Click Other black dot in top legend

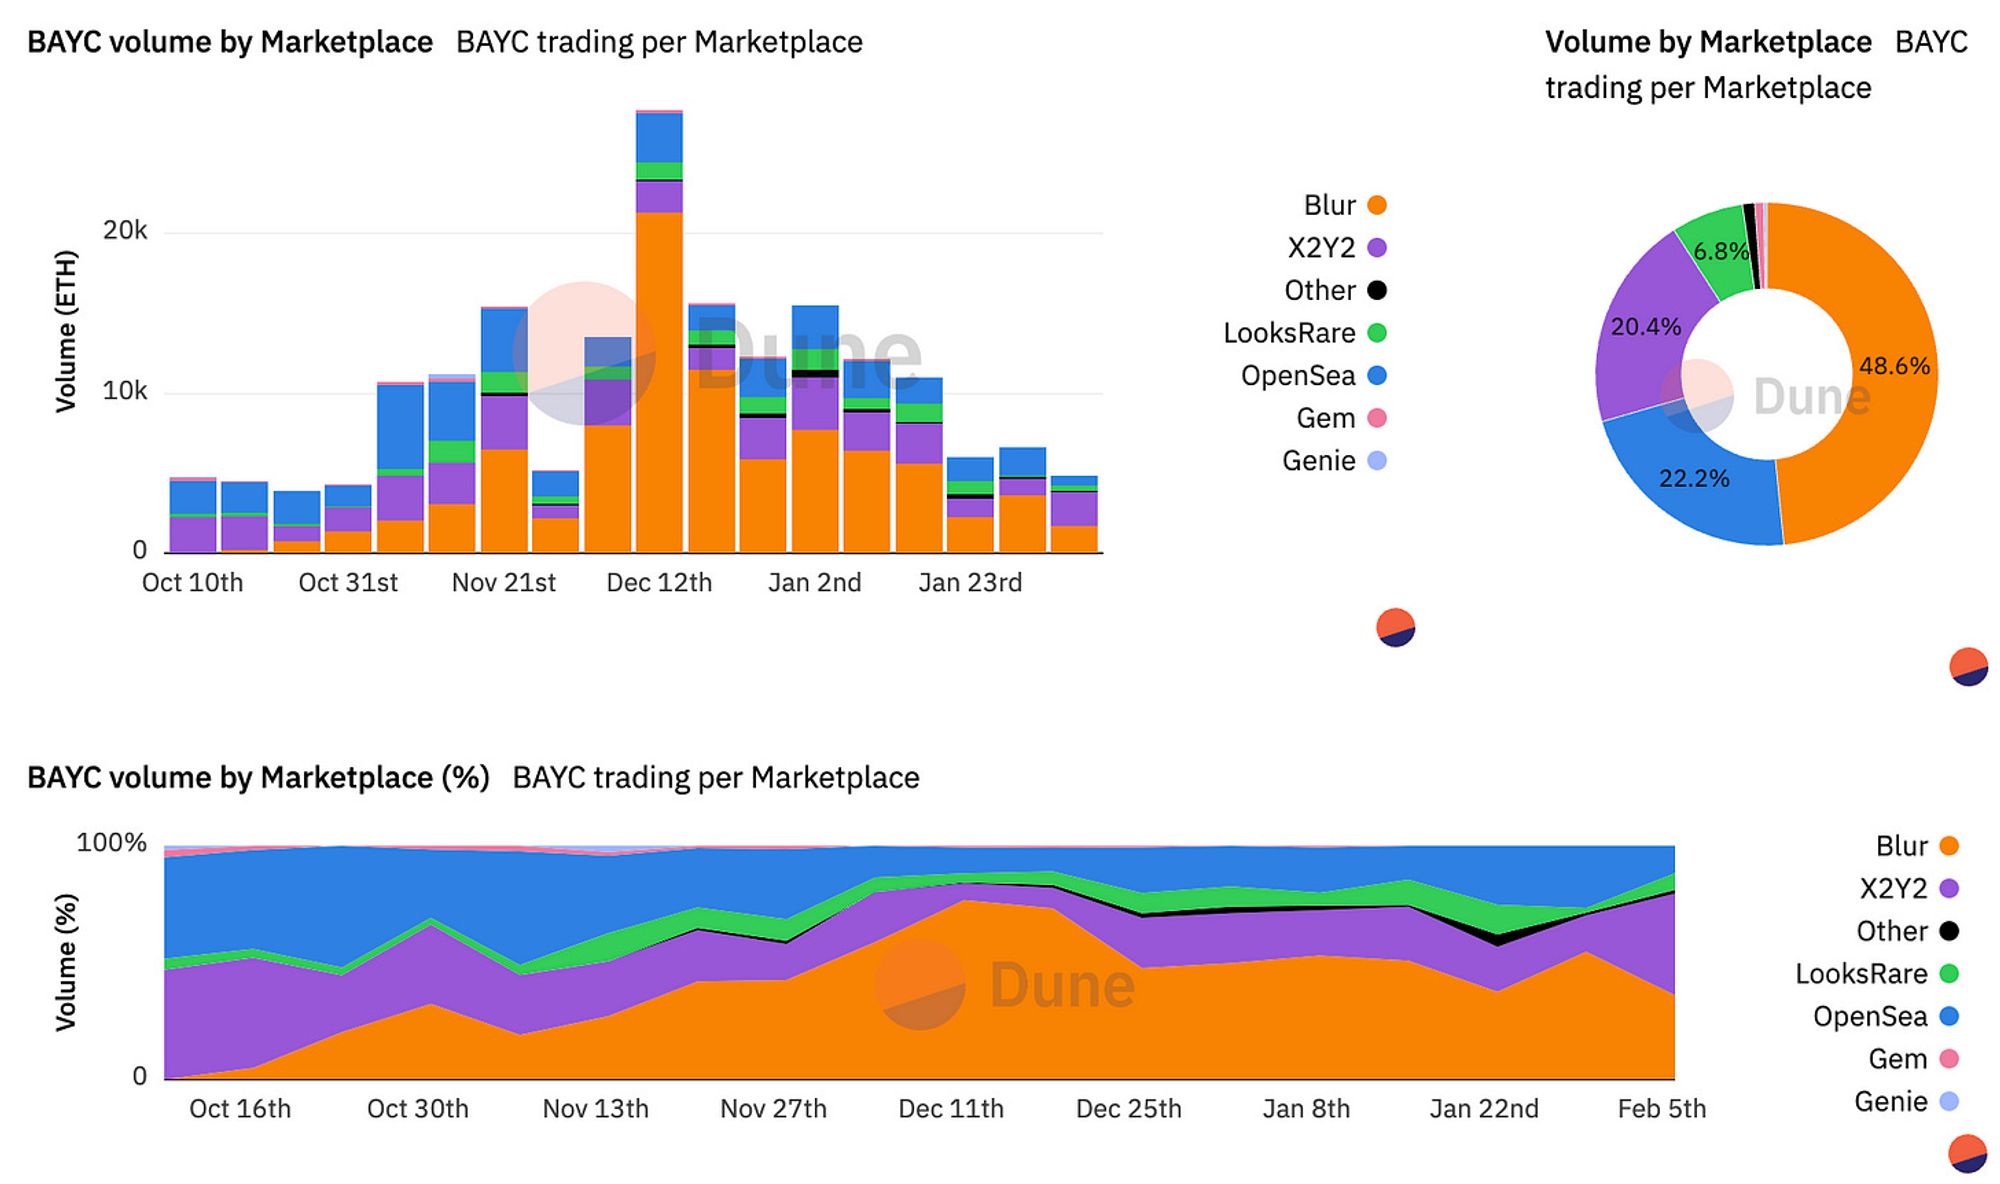[x=1377, y=290]
